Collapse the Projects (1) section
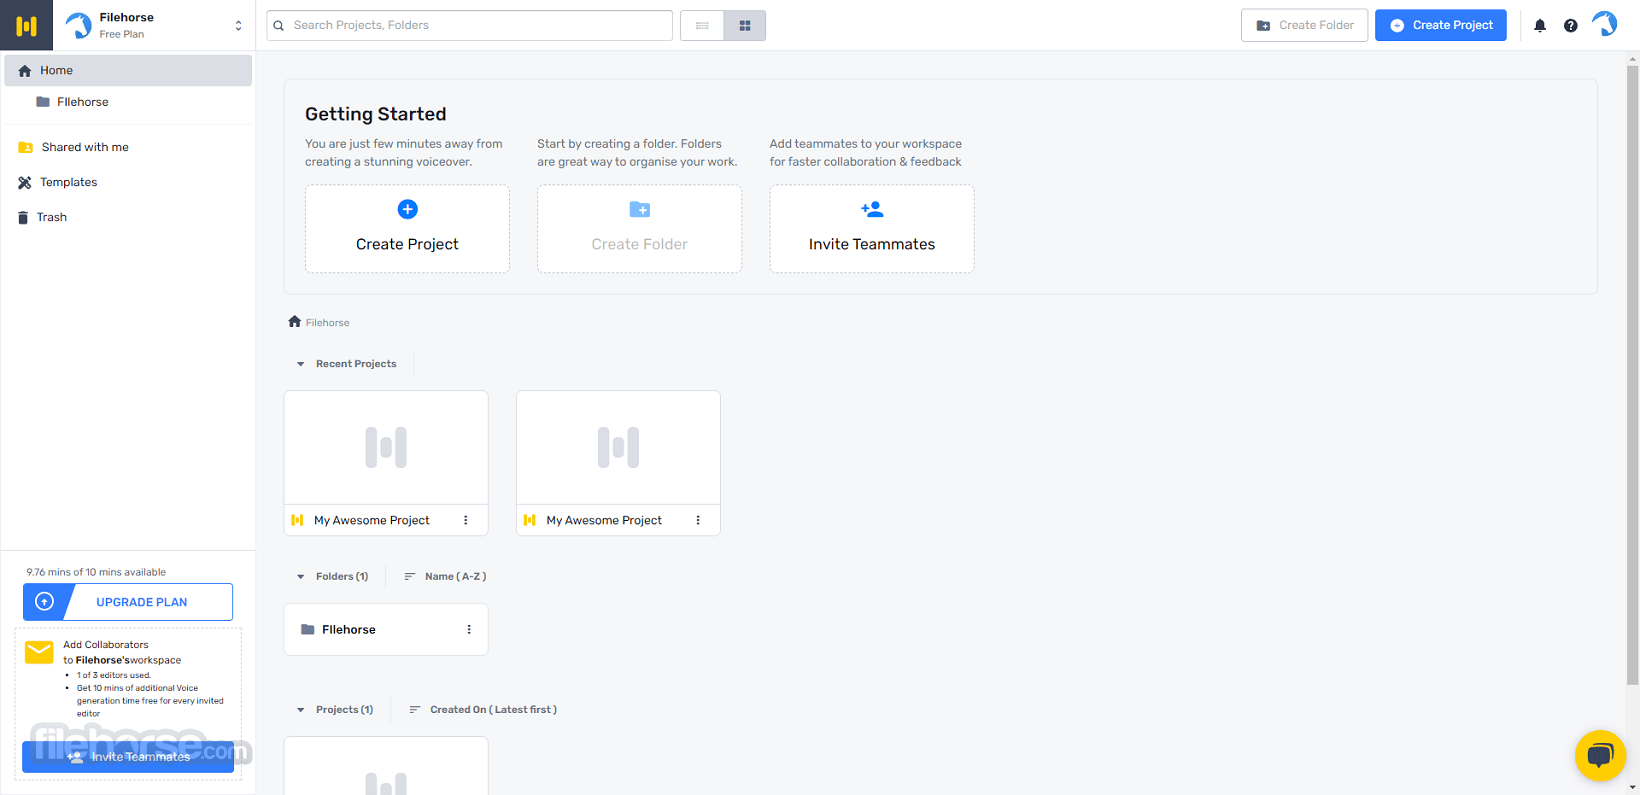This screenshot has height=795, width=1640. click(x=300, y=710)
